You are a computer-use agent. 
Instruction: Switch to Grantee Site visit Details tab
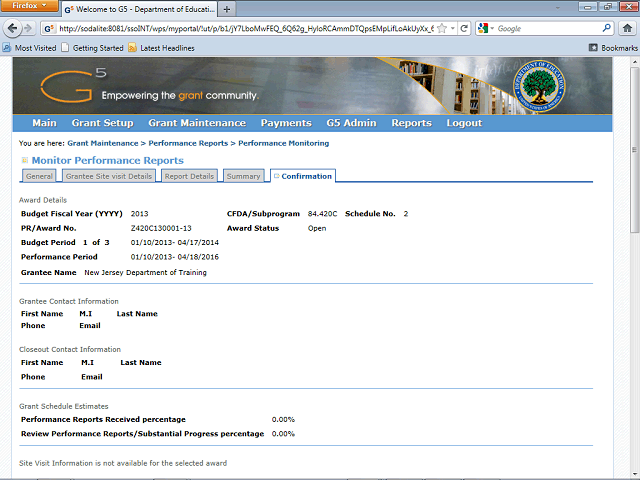point(109,176)
